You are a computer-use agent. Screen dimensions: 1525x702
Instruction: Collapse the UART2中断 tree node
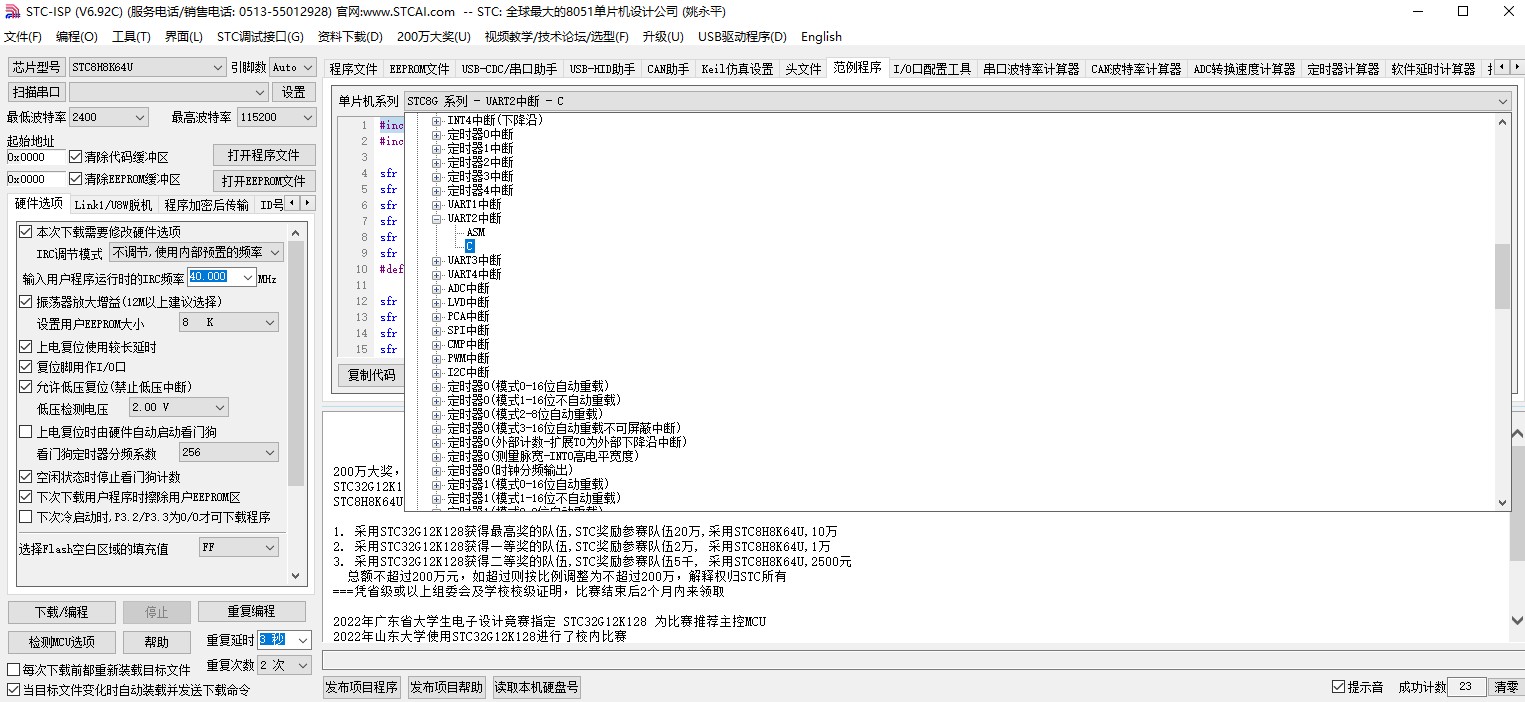pyautogui.click(x=436, y=218)
